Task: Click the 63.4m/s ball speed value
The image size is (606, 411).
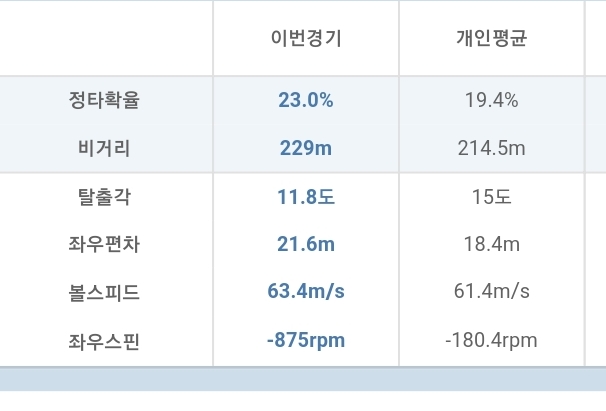Action: click(x=306, y=292)
